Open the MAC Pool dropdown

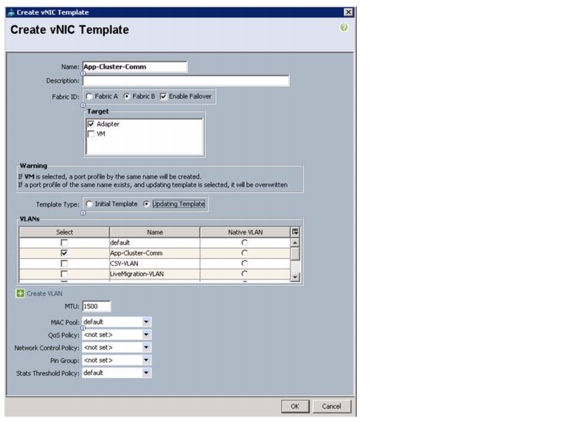coord(146,322)
